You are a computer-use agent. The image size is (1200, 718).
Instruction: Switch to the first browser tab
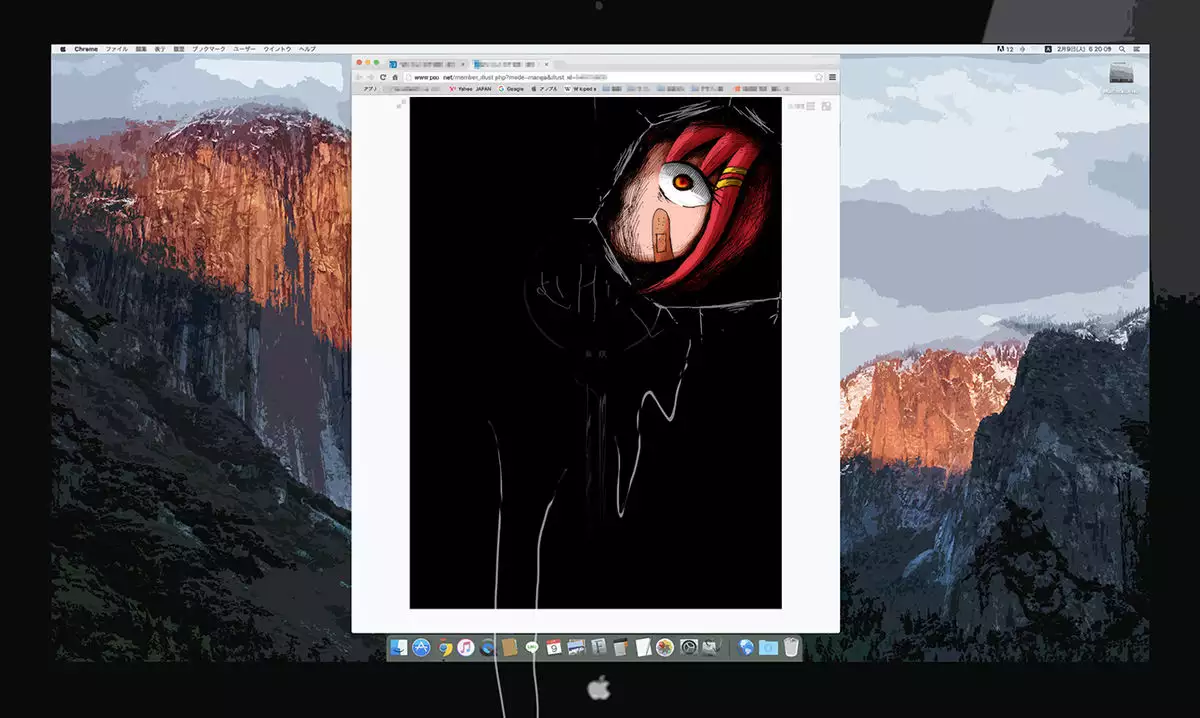pyautogui.click(x=425, y=64)
